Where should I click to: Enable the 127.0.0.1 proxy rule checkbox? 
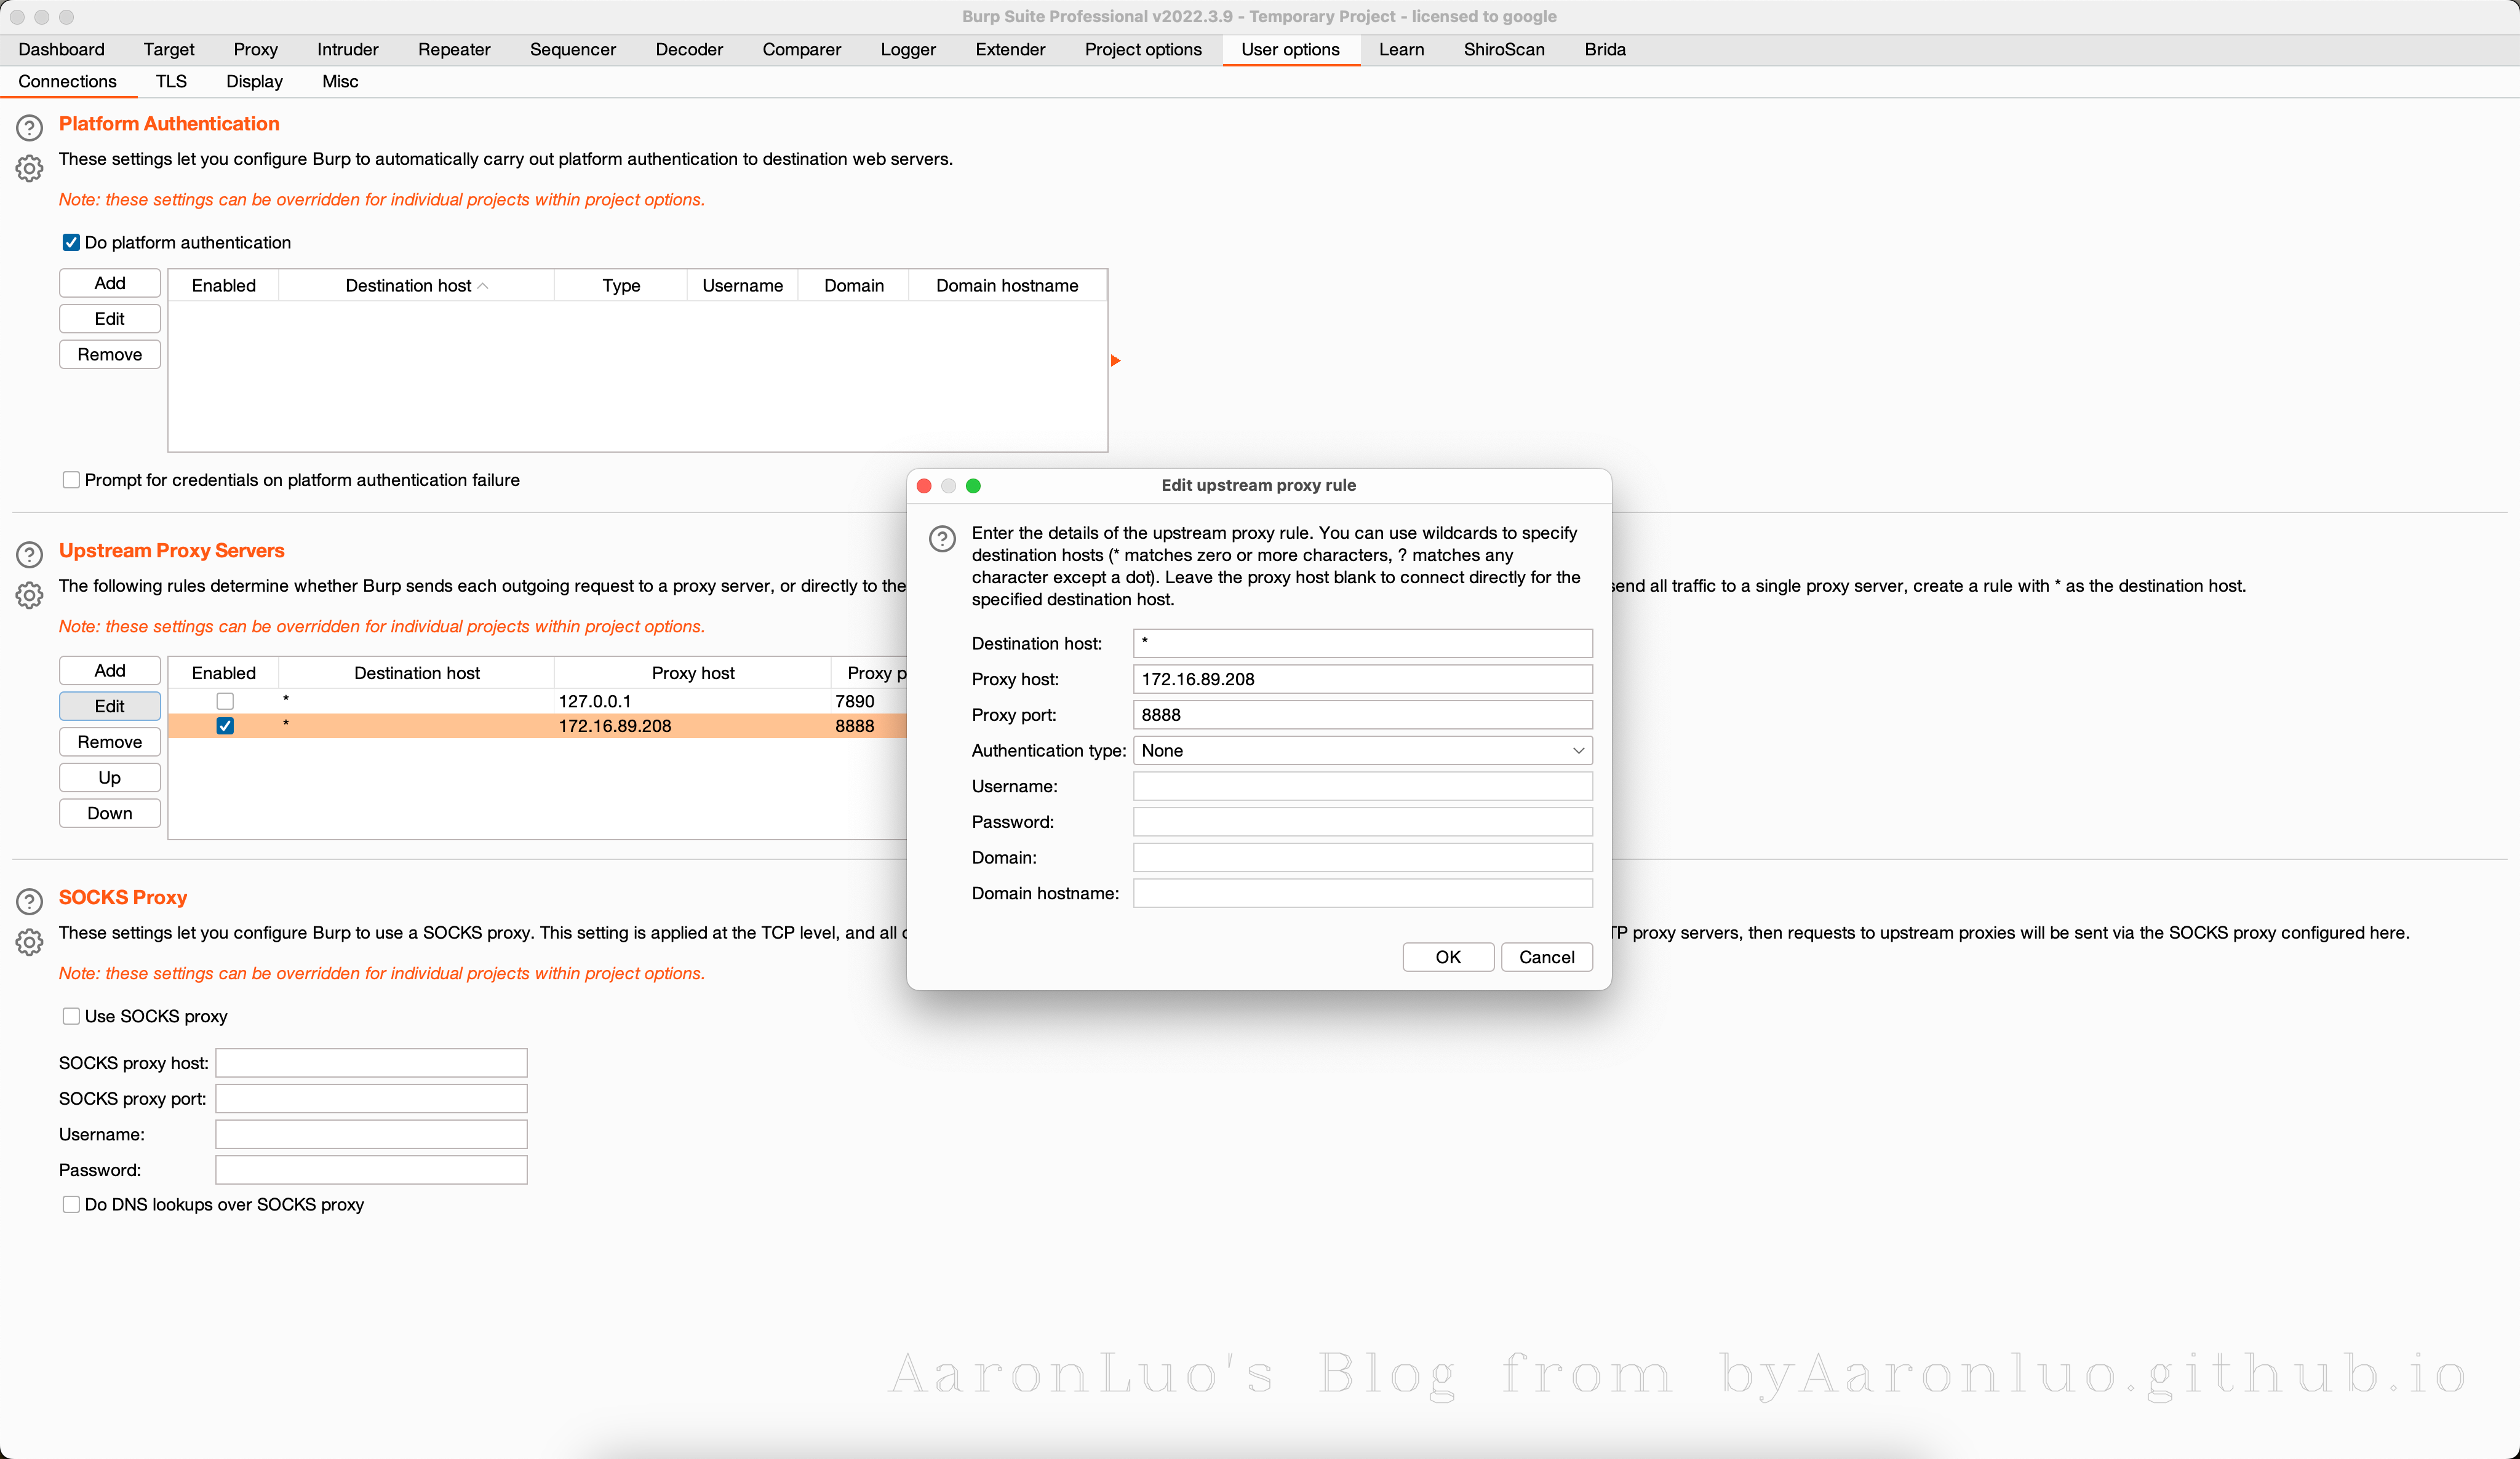(225, 701)
